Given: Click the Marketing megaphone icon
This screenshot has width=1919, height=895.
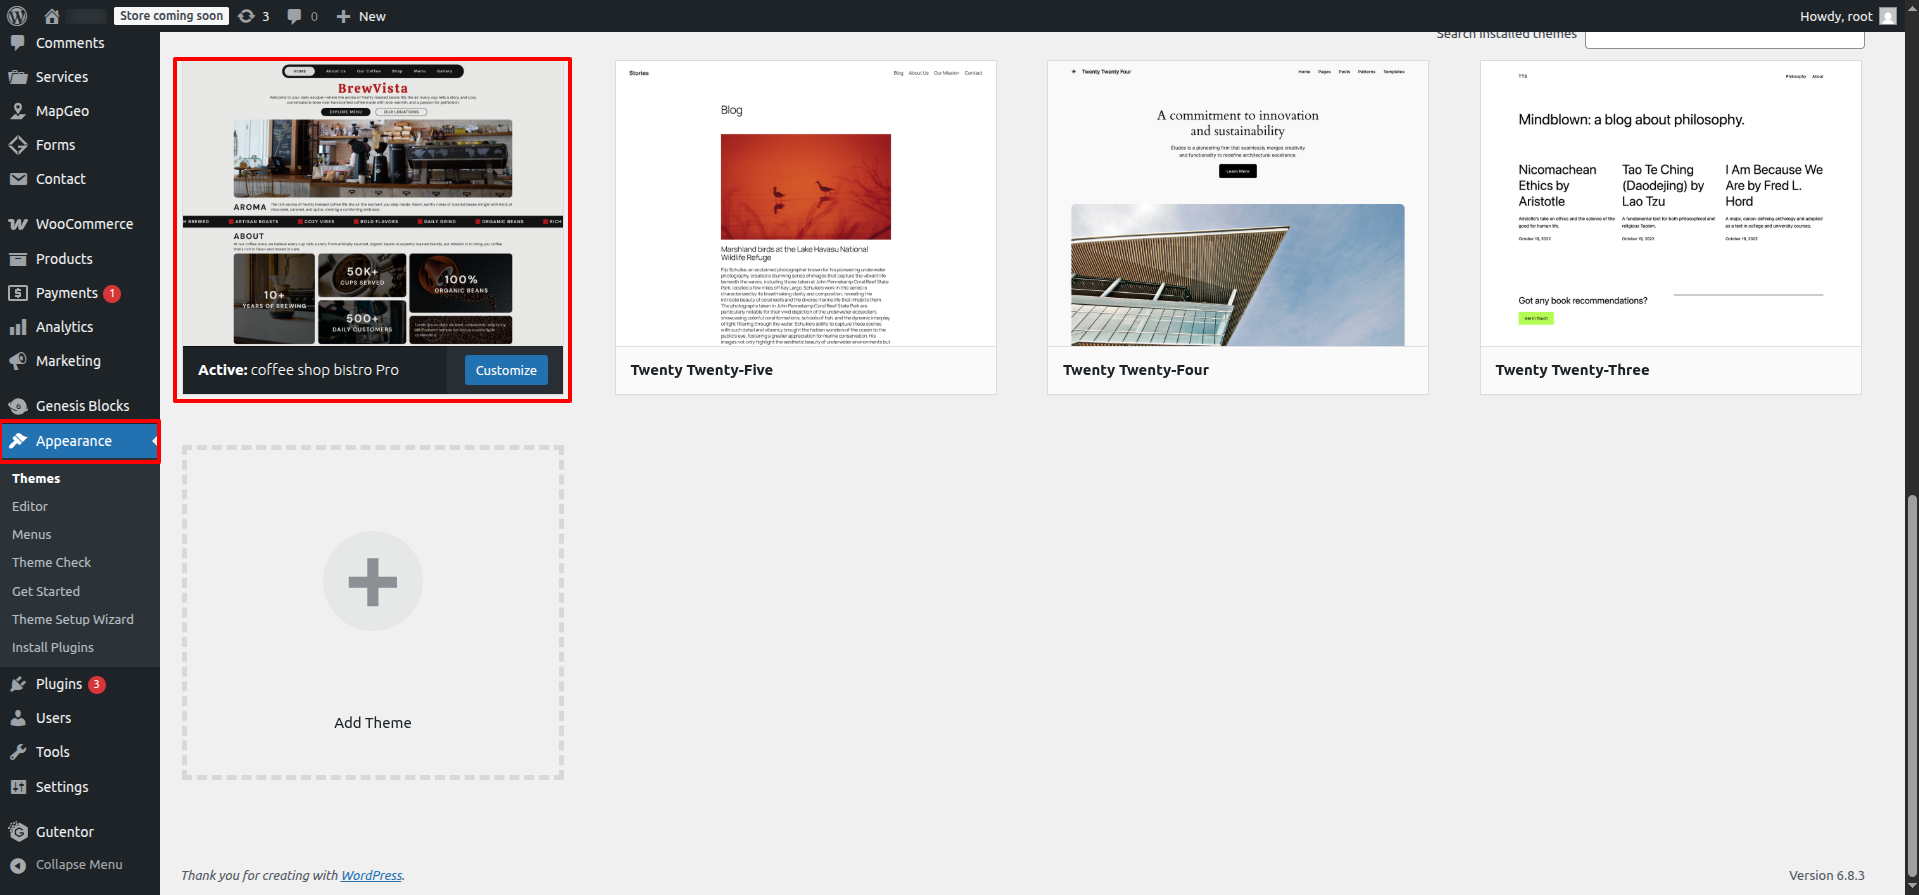Looking at the screenshot, I should (18, 361).
